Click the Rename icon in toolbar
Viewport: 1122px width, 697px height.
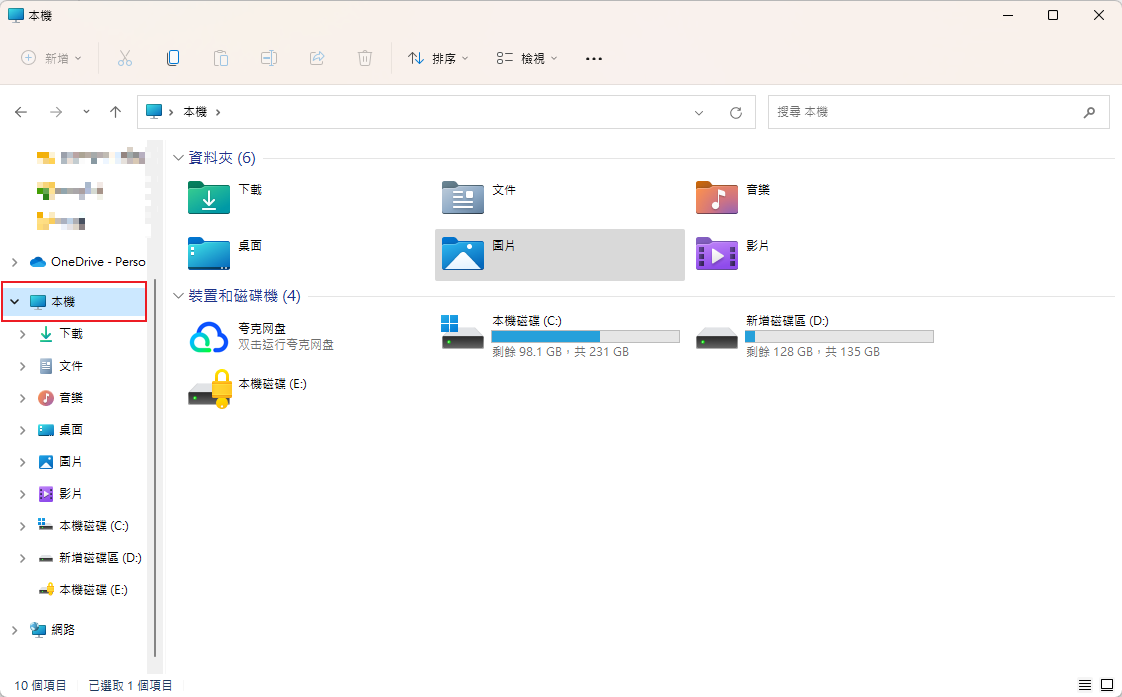coord(269,58)
